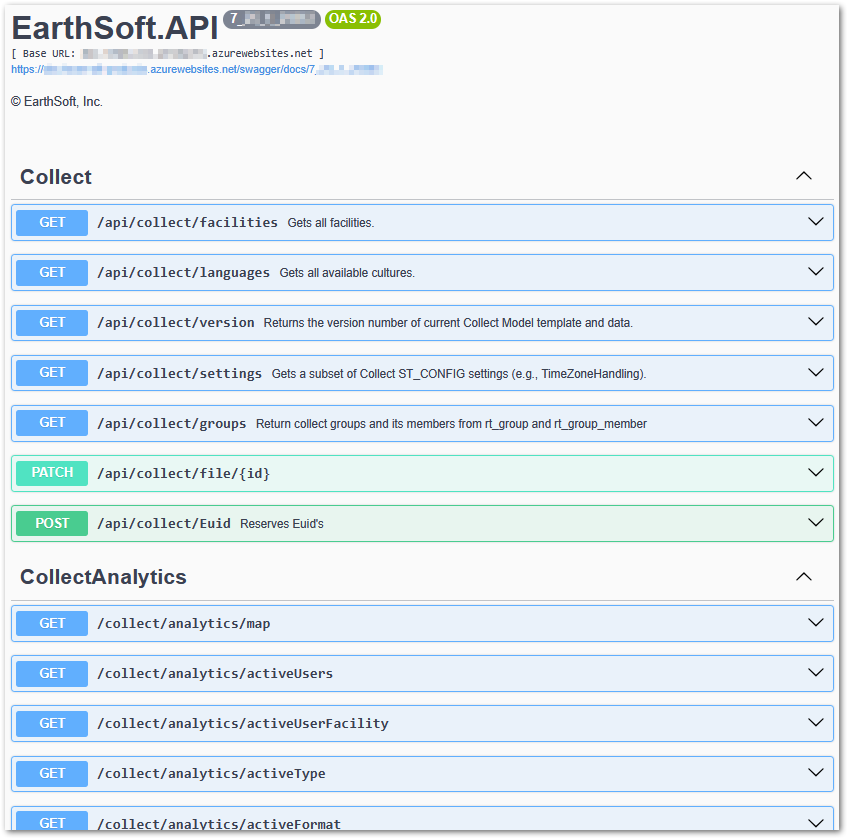Screen dimensions: 848x839
Task: Click the GET badge on /api/collect/version
Action: [51, 322]
